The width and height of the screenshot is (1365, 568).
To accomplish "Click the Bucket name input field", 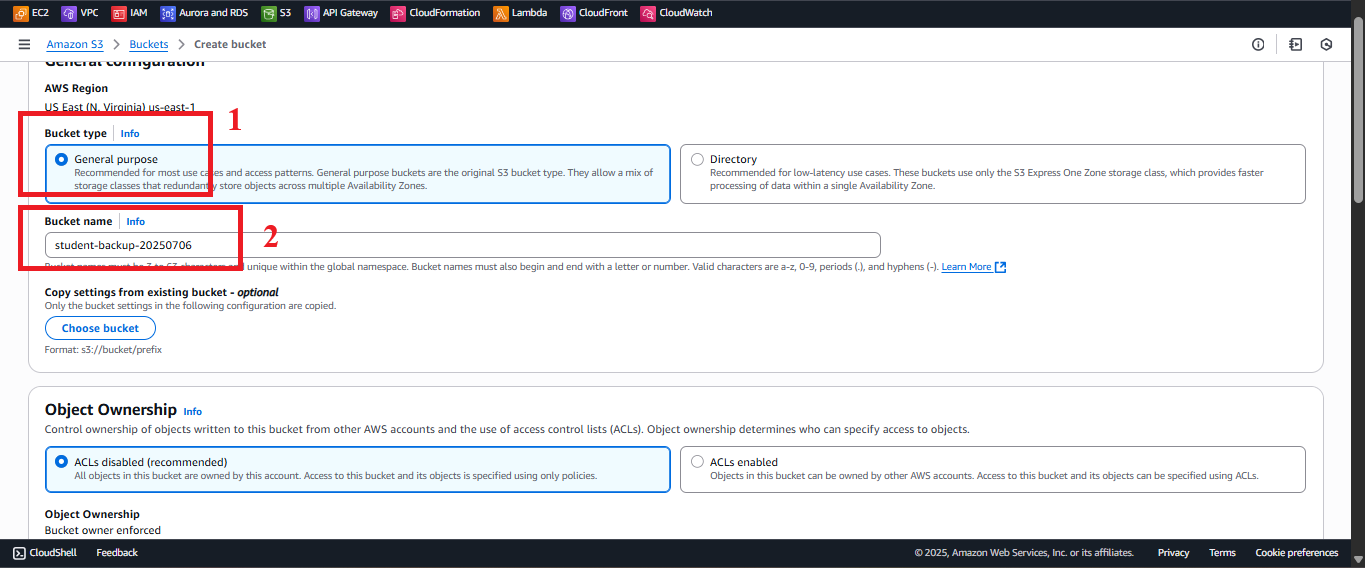I will click(x=463, y=245).
